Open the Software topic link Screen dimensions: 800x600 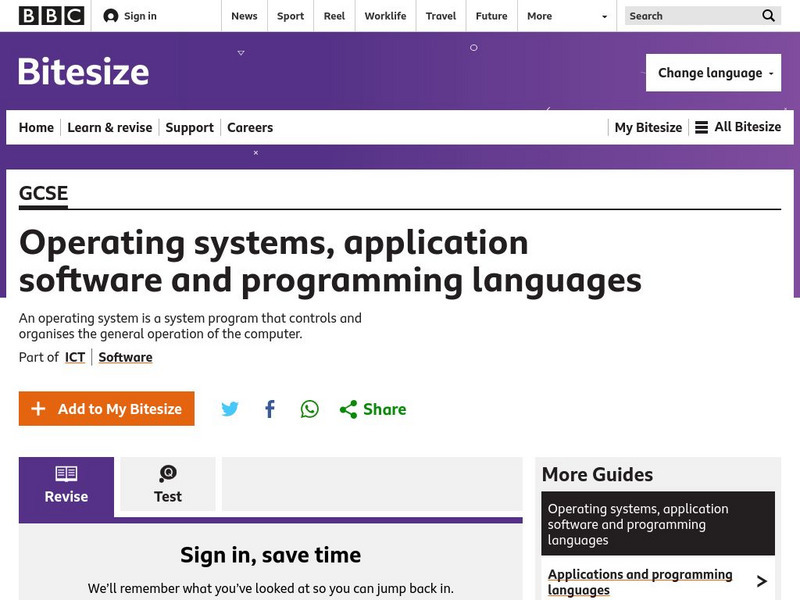[x=125, y=357]
